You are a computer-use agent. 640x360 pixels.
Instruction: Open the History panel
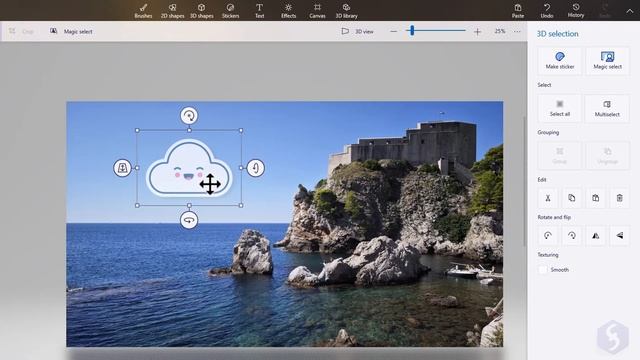(576, 11)
